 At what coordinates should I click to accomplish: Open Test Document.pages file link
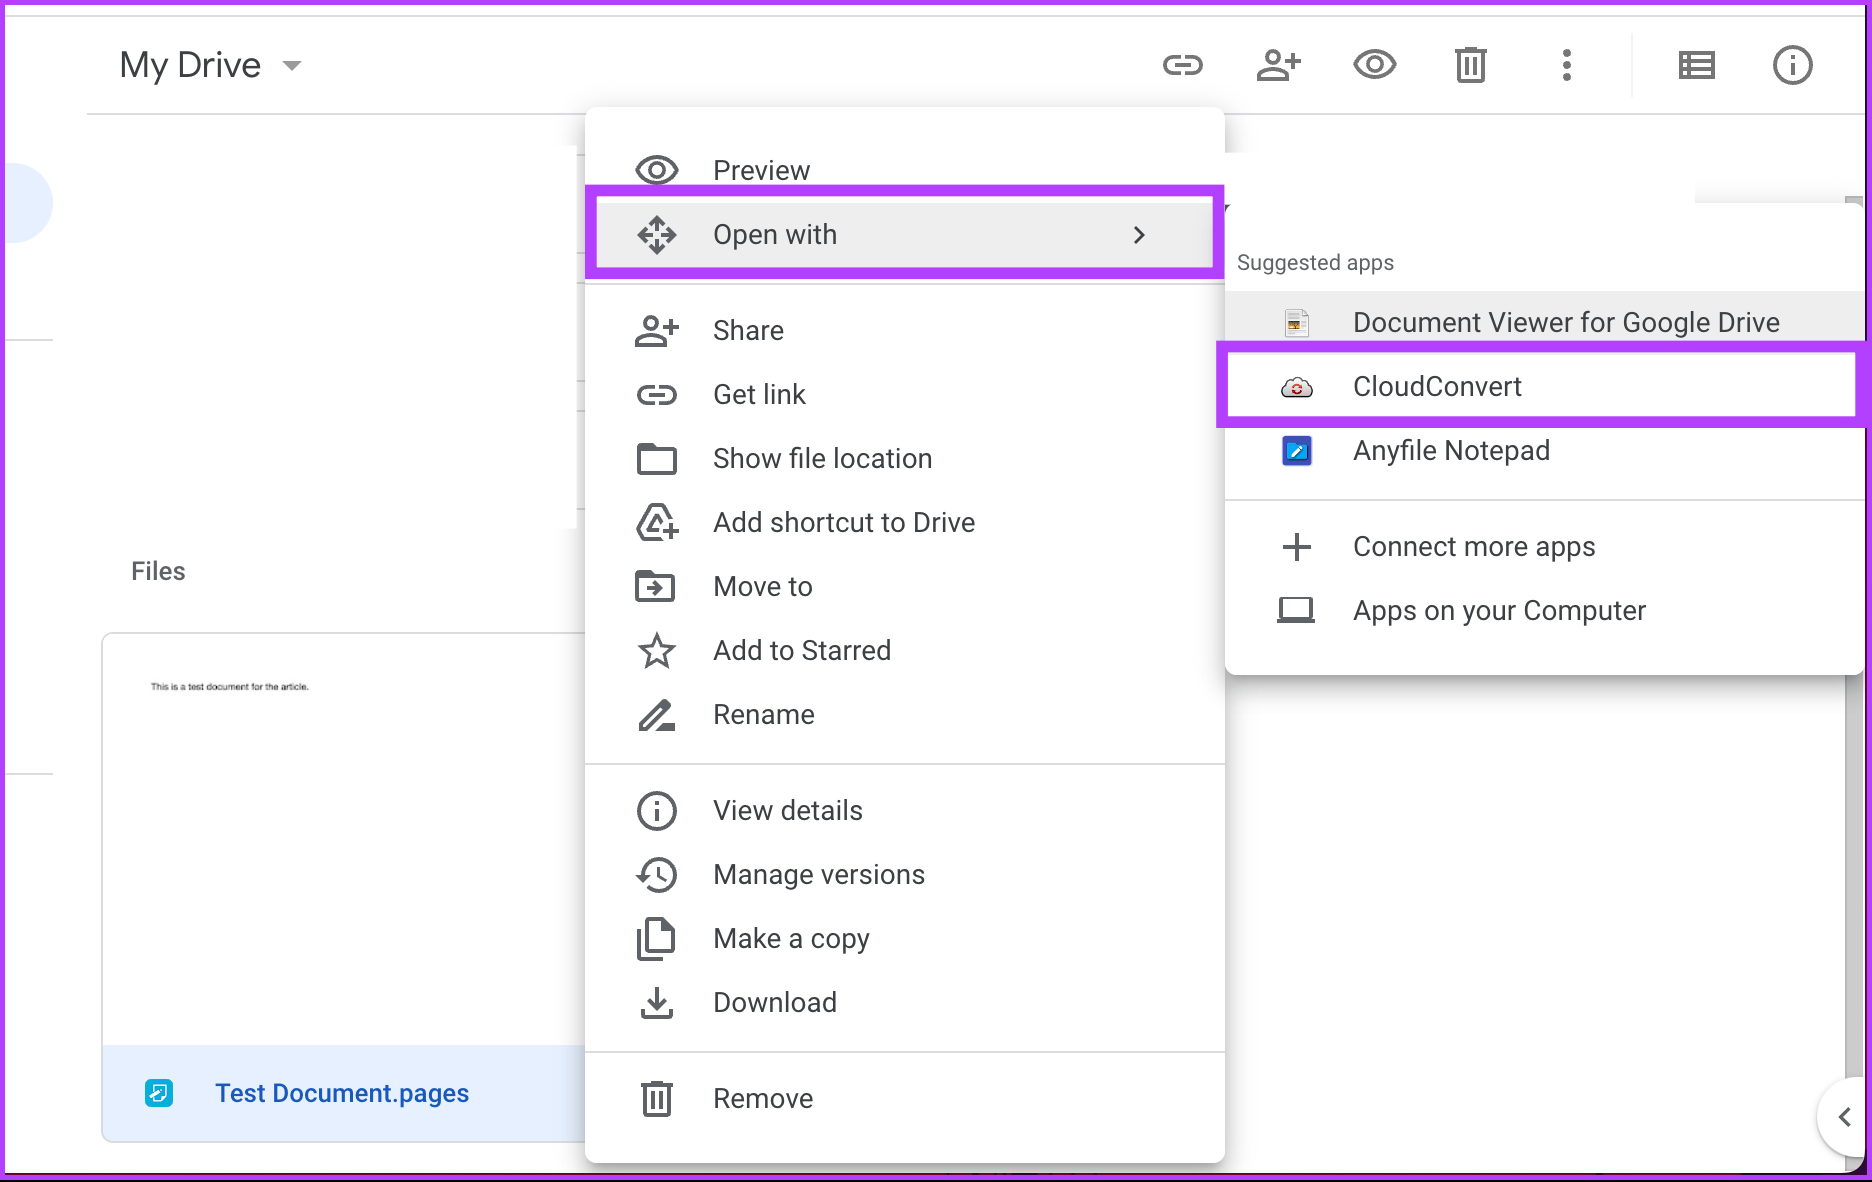(x=342, y=1093)
